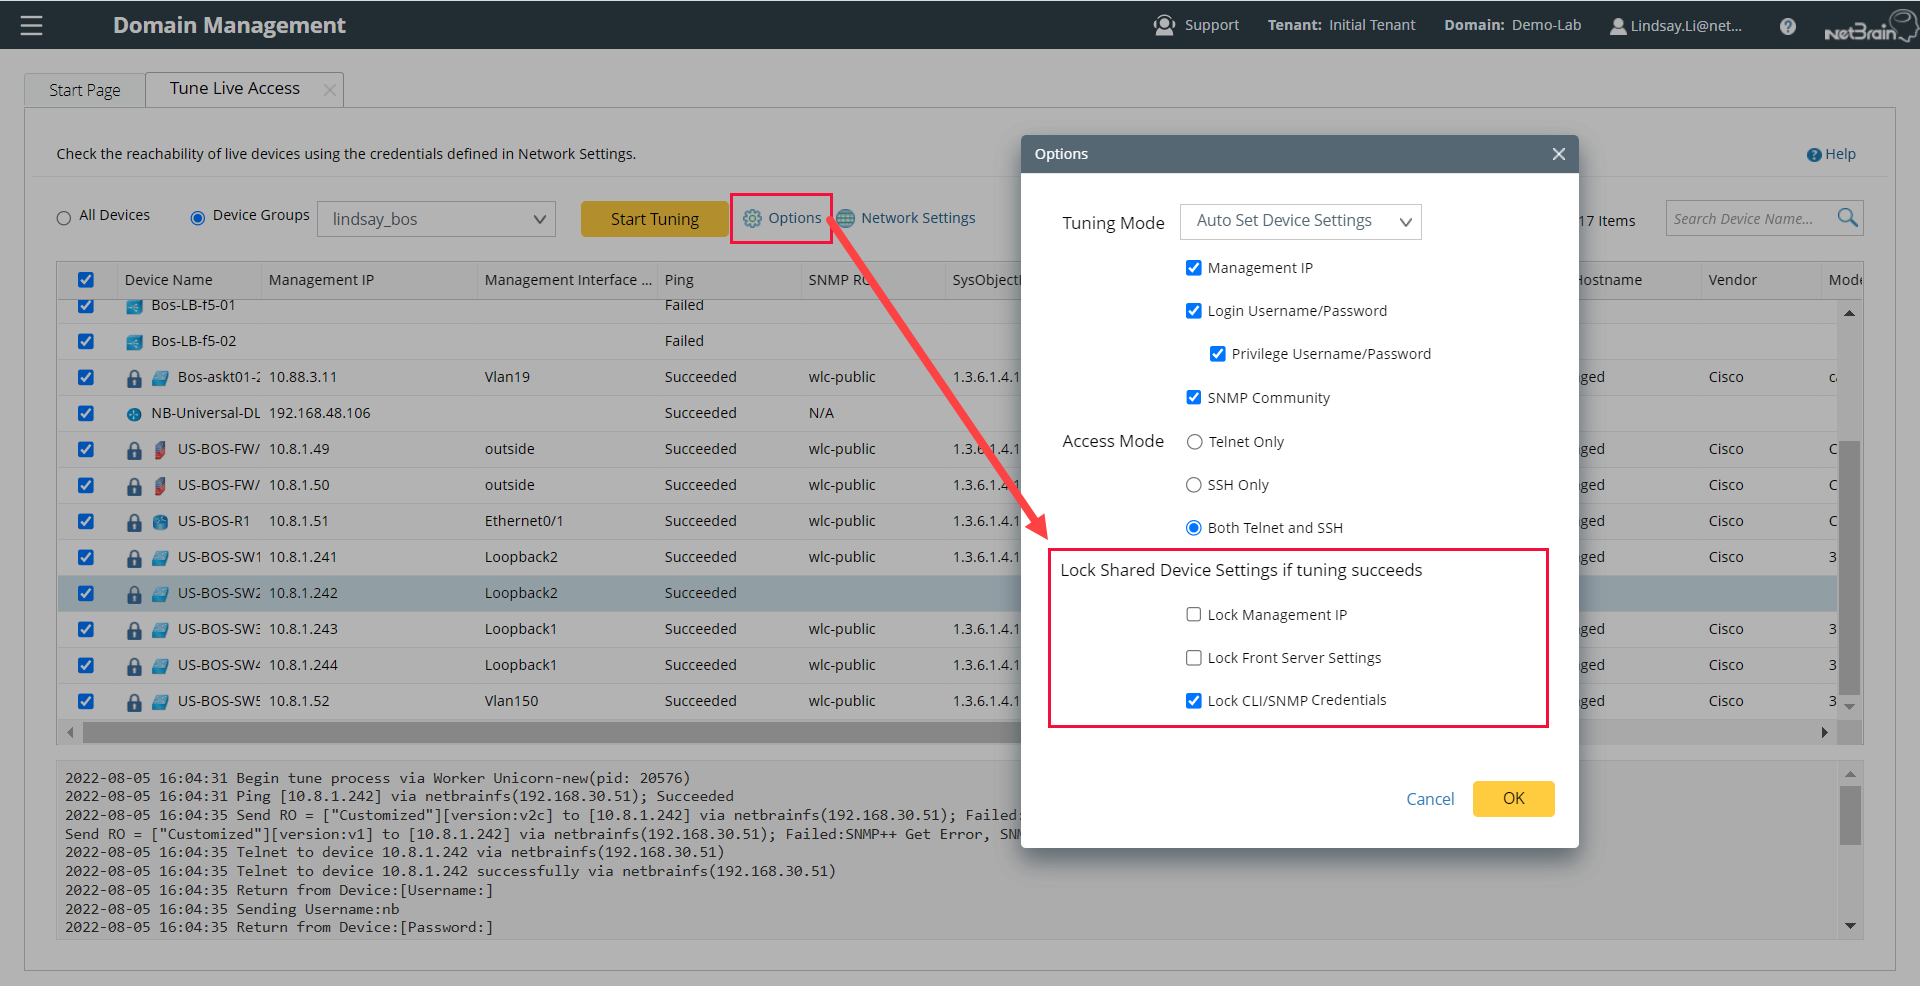
Task: Click the search magnifier in Search Device Name field
Action: click(x=1846, y=217)
